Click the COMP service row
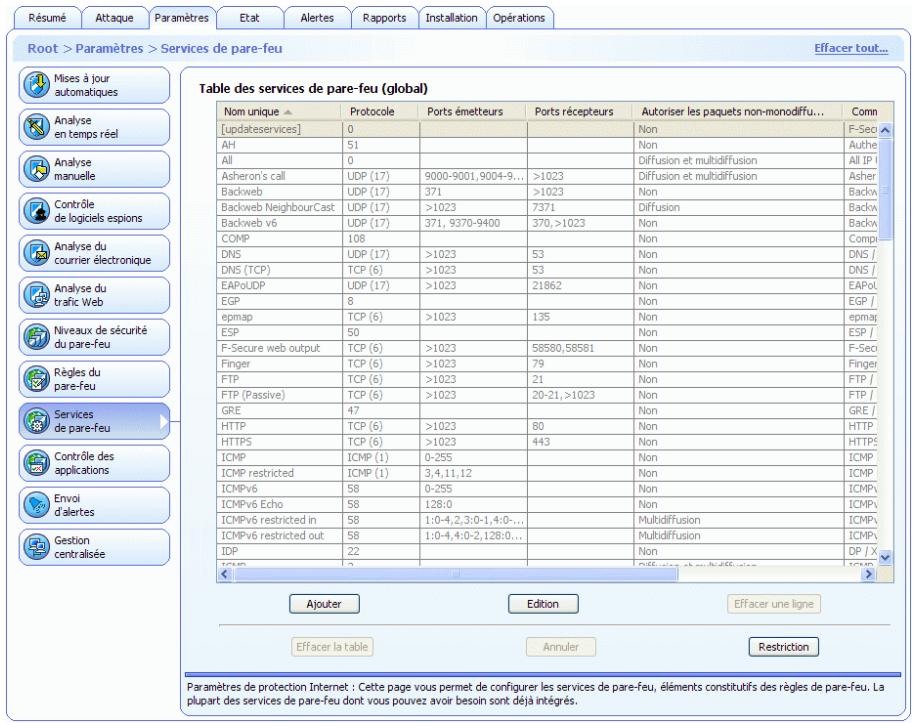The width and height of the screenshot is (915, 723). tap(547, 239)
